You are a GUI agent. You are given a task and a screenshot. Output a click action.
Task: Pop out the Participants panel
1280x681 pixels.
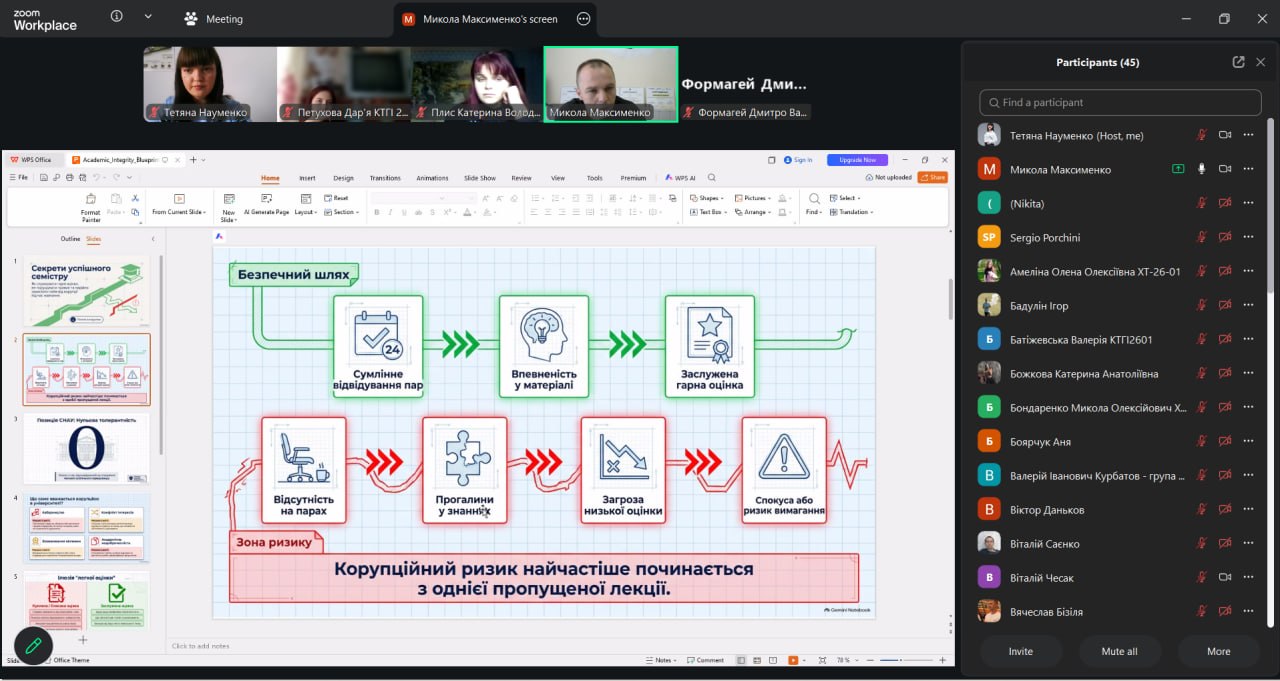(1238, 62)
